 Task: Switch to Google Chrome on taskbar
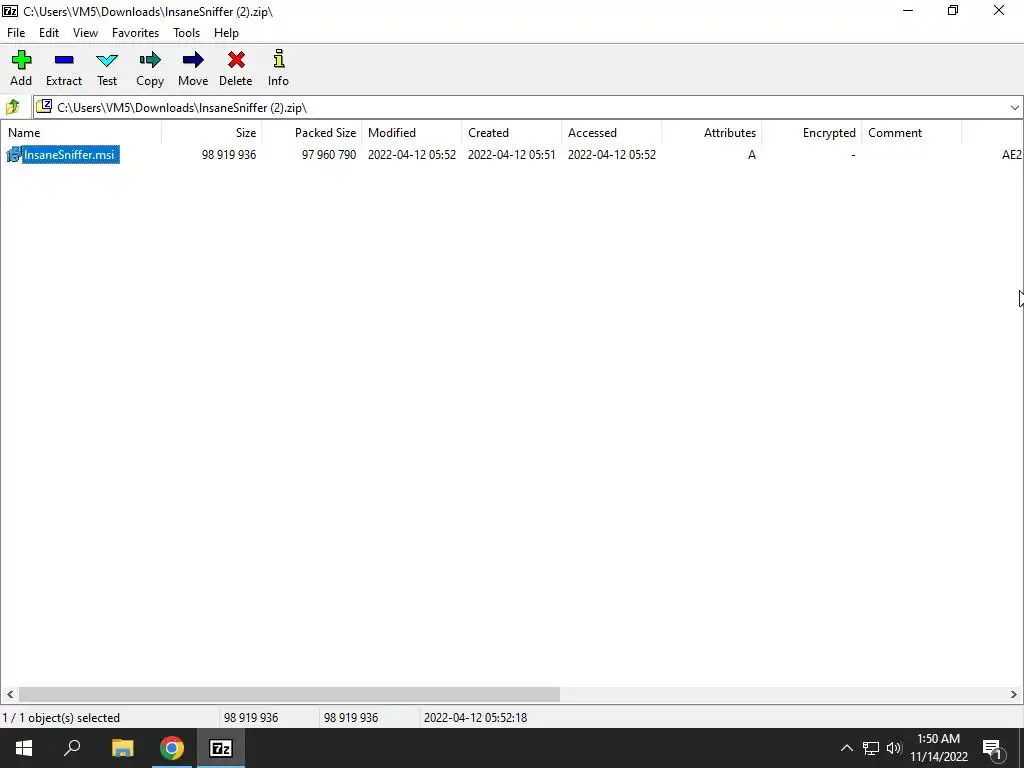click(x=172, y=748)
